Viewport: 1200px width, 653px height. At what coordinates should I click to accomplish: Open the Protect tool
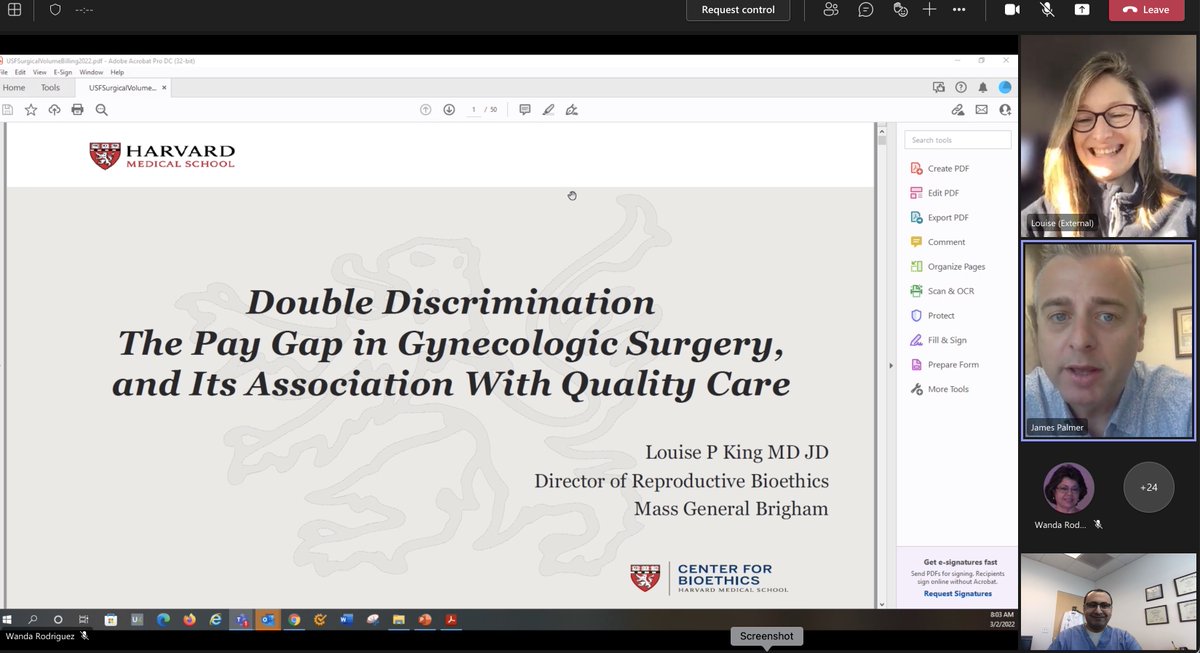(x=932, y=315)
